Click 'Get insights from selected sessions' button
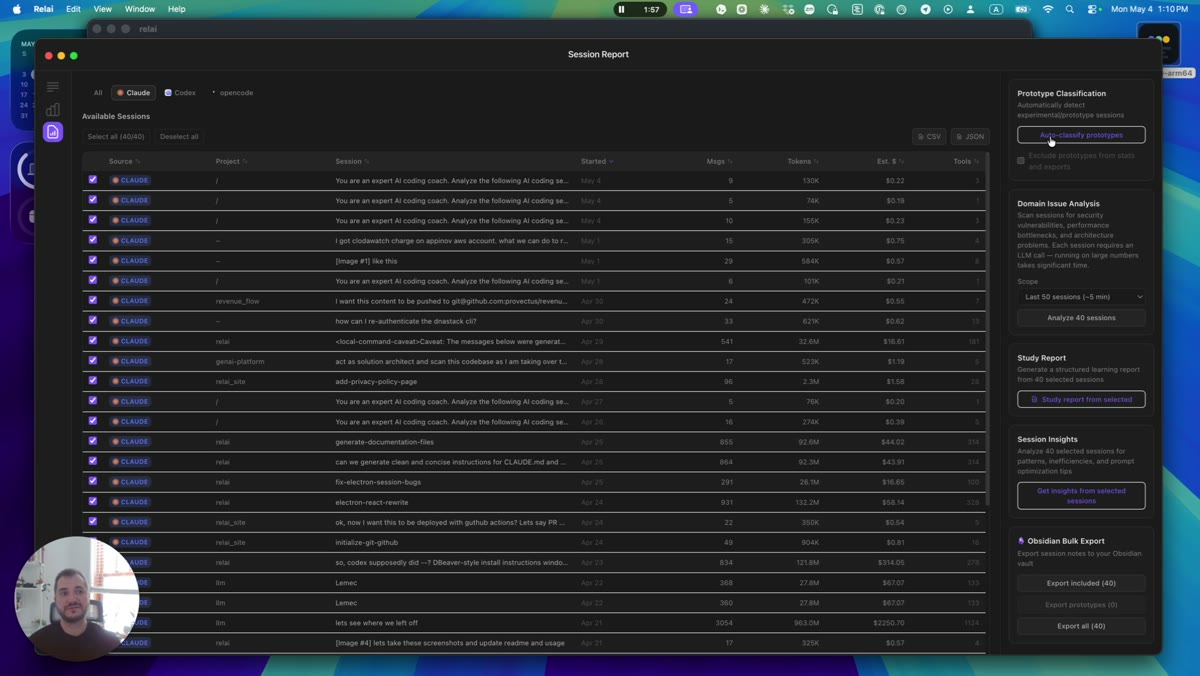1200x676 pixels. 1081,496
